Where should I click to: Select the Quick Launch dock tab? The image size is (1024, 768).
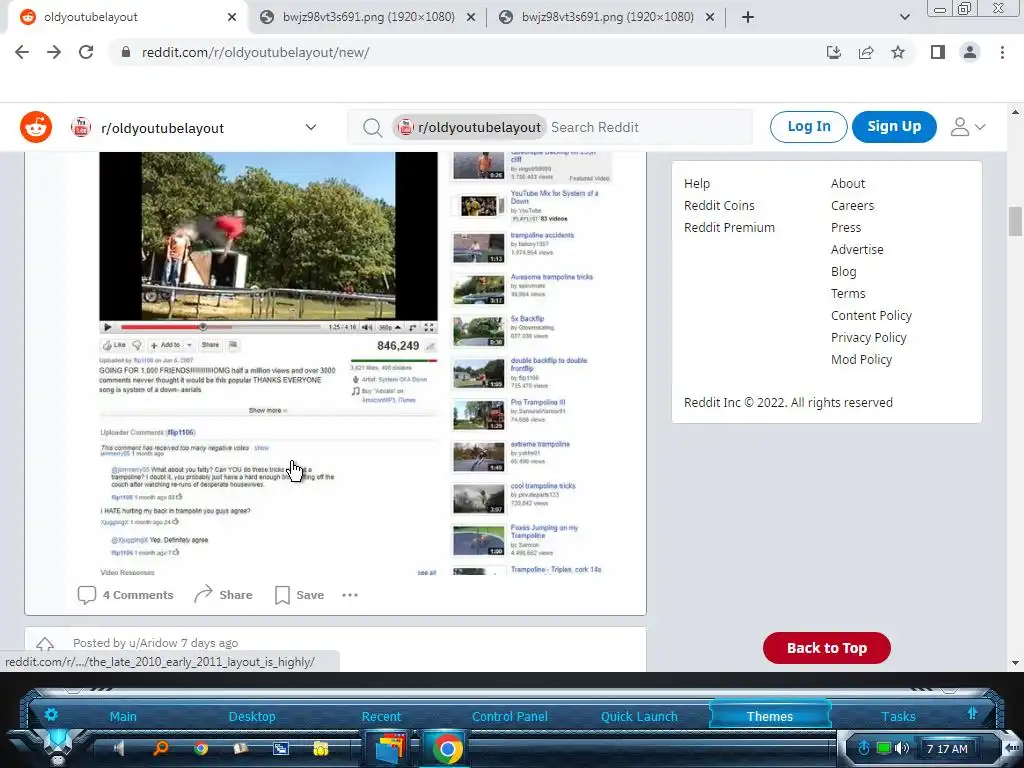[x=639, y=716]
